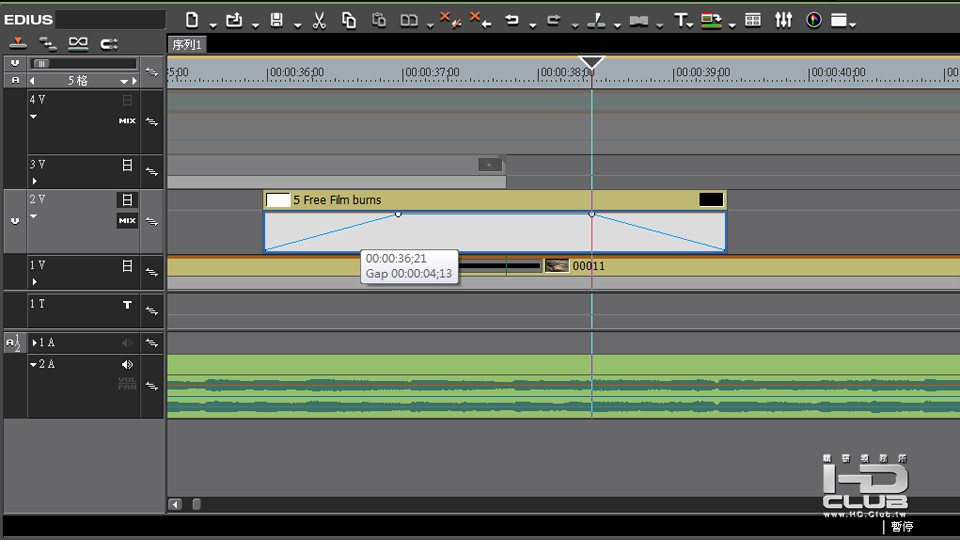The image size is (960, 540).
Task: Click first opacity keyframe point on mixer line
Action: (398, 214)
